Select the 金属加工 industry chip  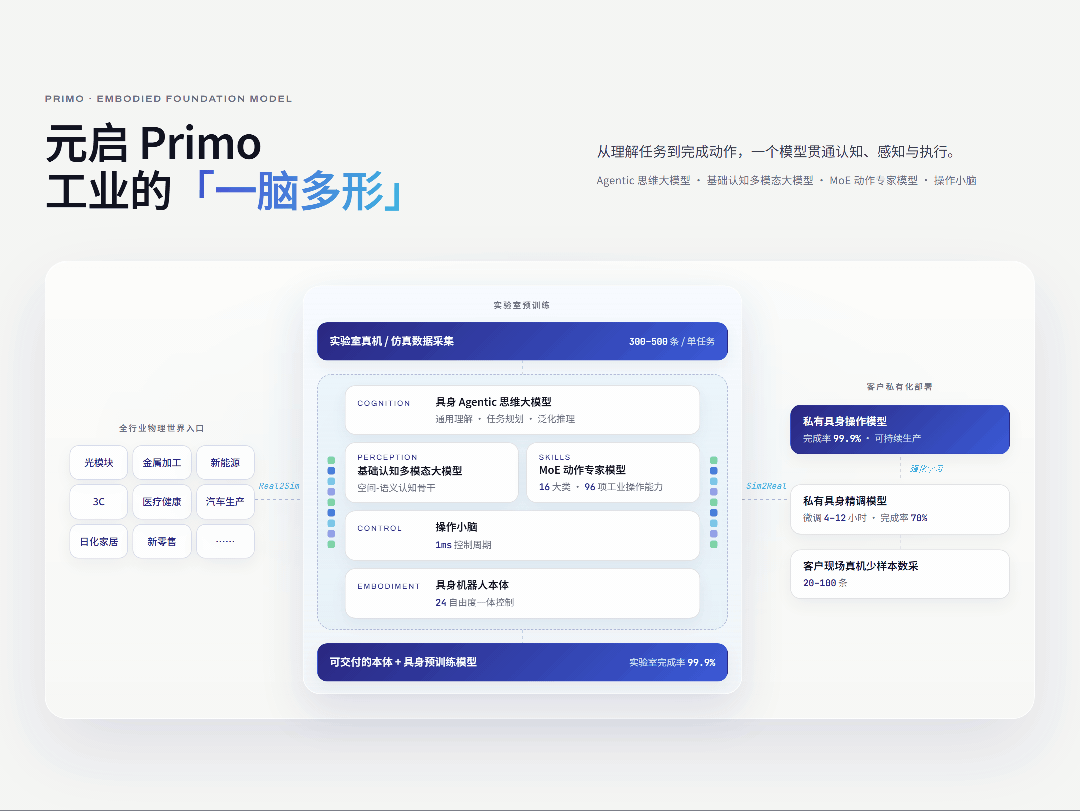click(x=162, y=462)
